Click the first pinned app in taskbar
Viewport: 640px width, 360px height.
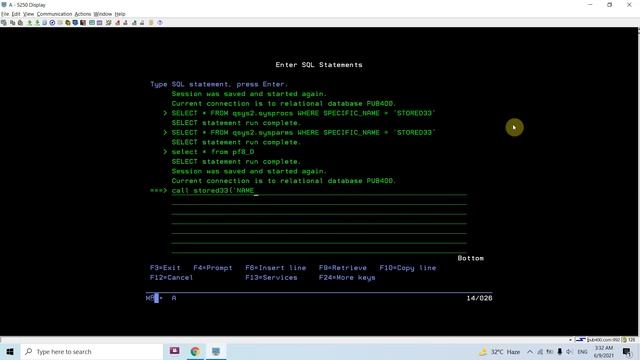point(175,351)
